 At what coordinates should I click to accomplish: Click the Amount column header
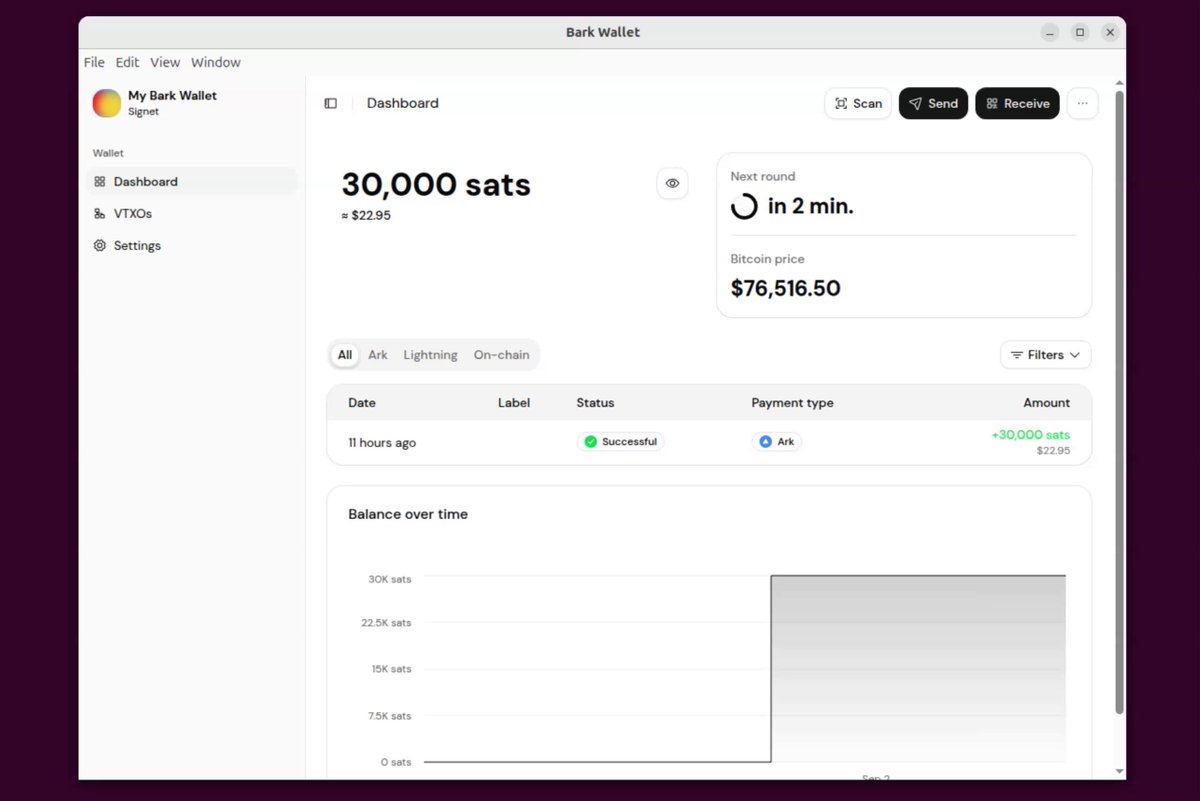click(1046, 403)
